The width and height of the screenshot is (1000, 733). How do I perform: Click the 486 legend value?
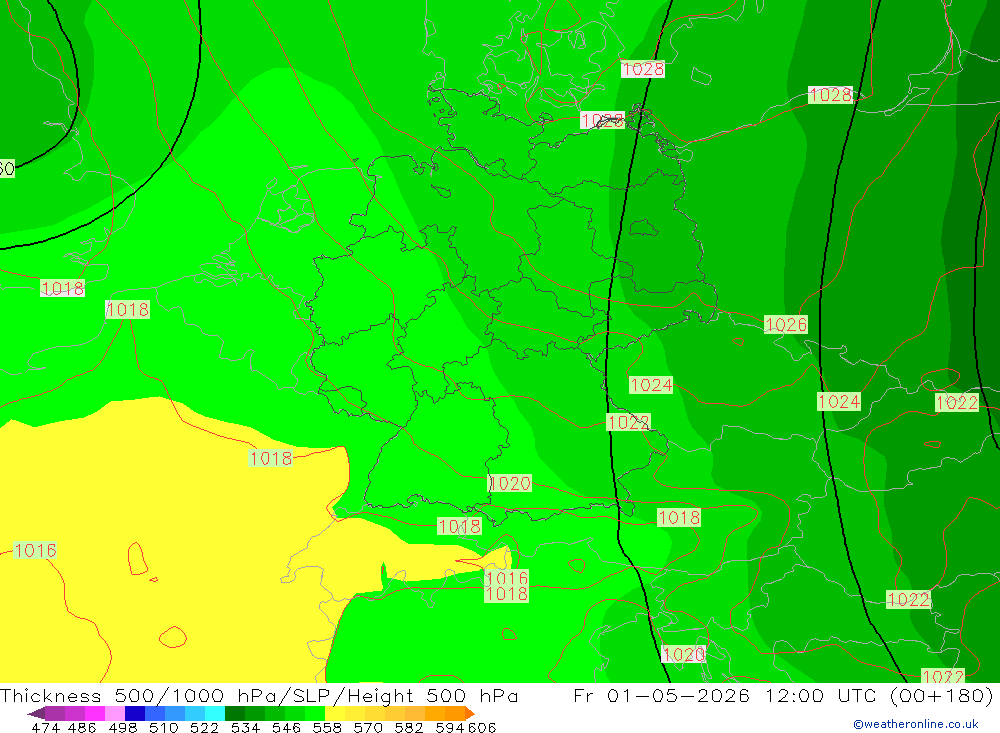pyautogui.click(x=82, y=727)
